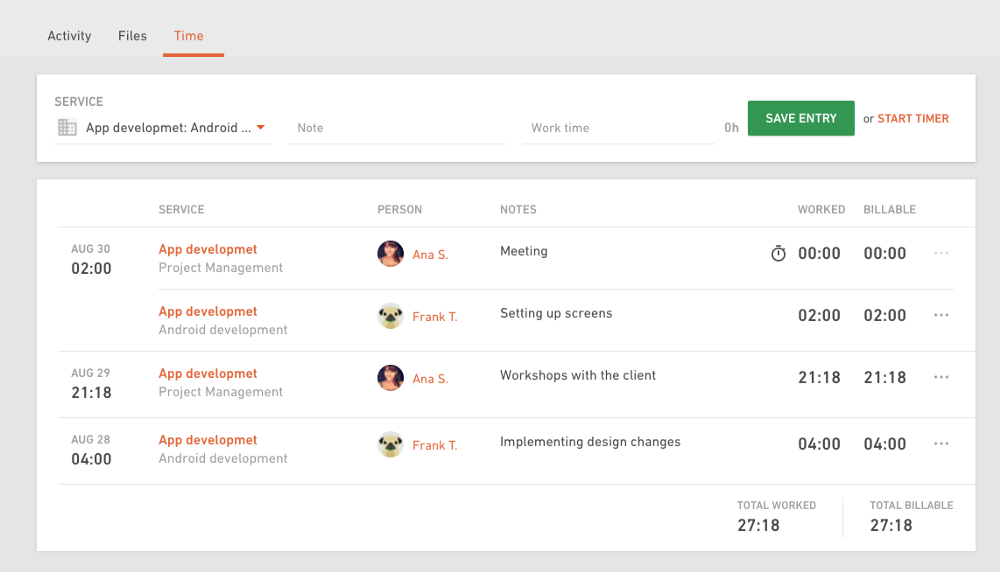Click Ana S. name in Workshops row
This screenshot has width=1000, height=572.
[x=430, y=379]
